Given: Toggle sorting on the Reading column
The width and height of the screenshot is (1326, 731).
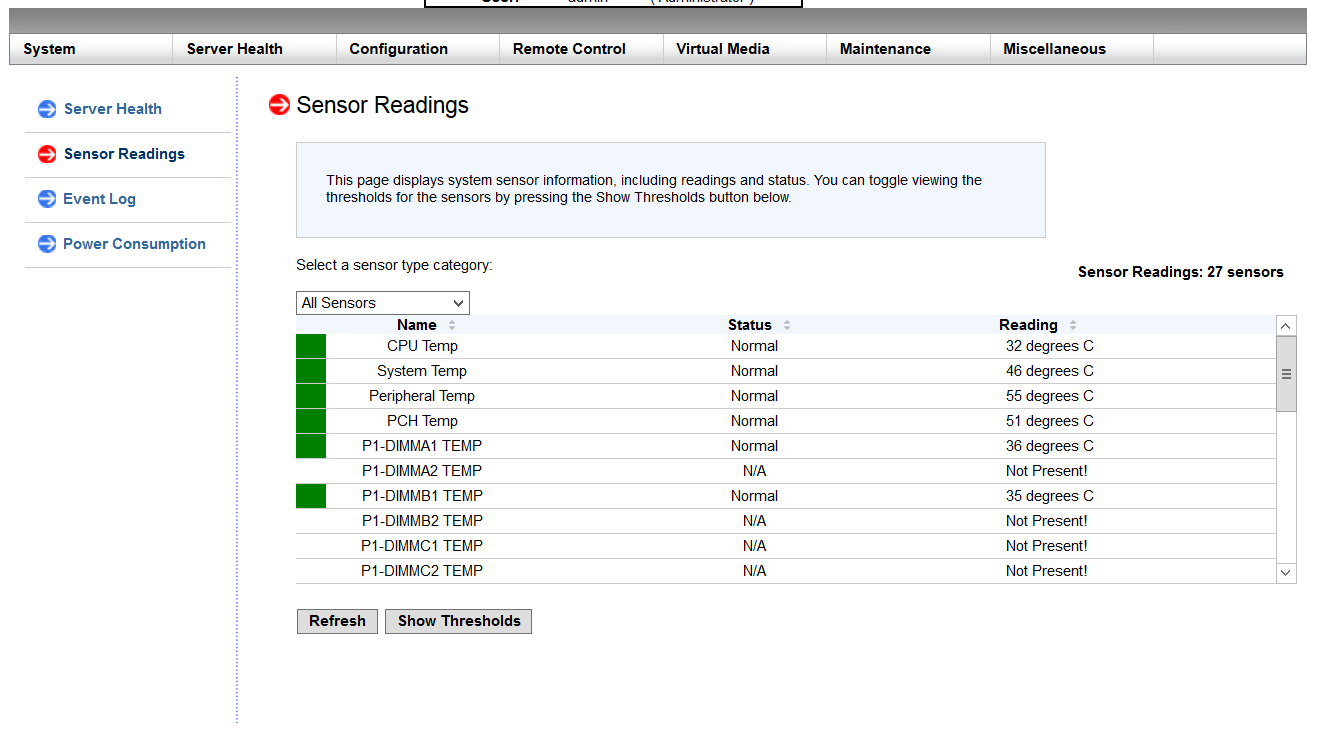Looking at the screenshot, I should [x=1073, y=324].
